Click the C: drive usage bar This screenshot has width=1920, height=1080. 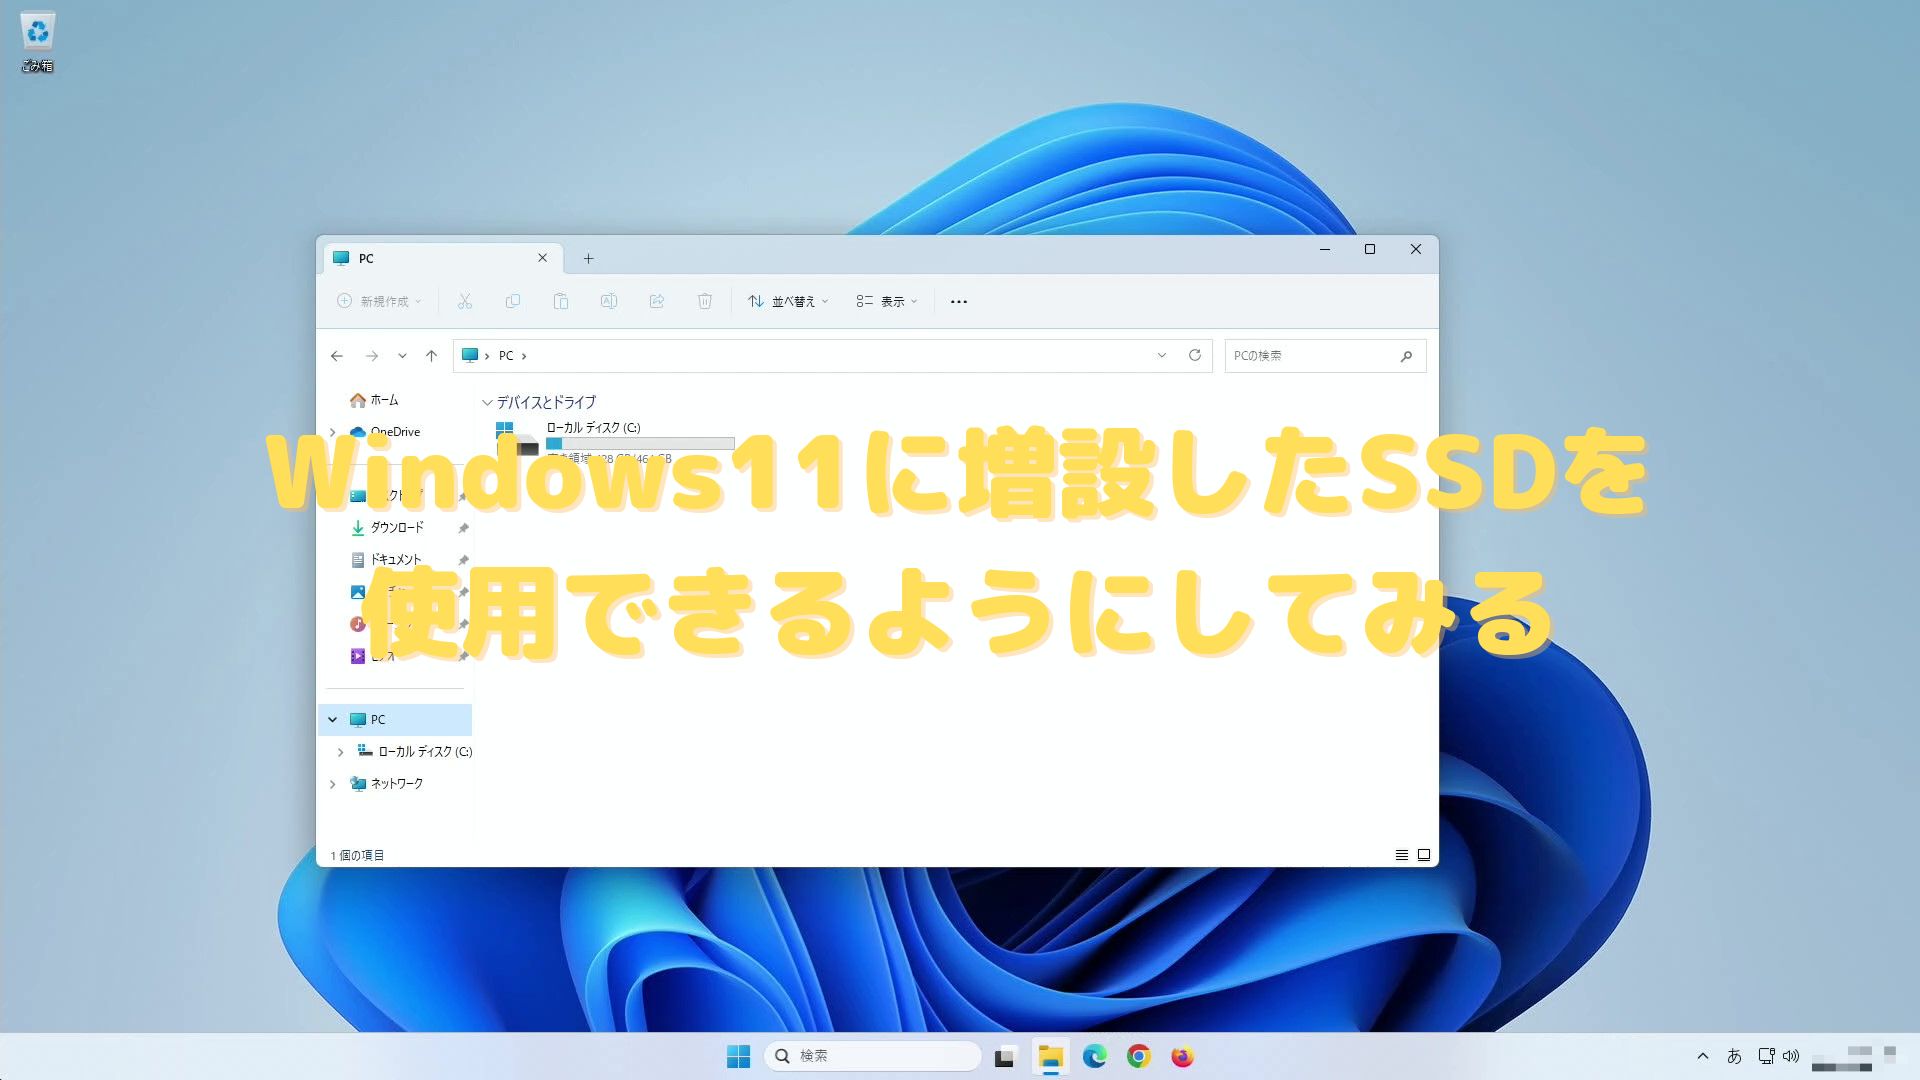(640, 443)
